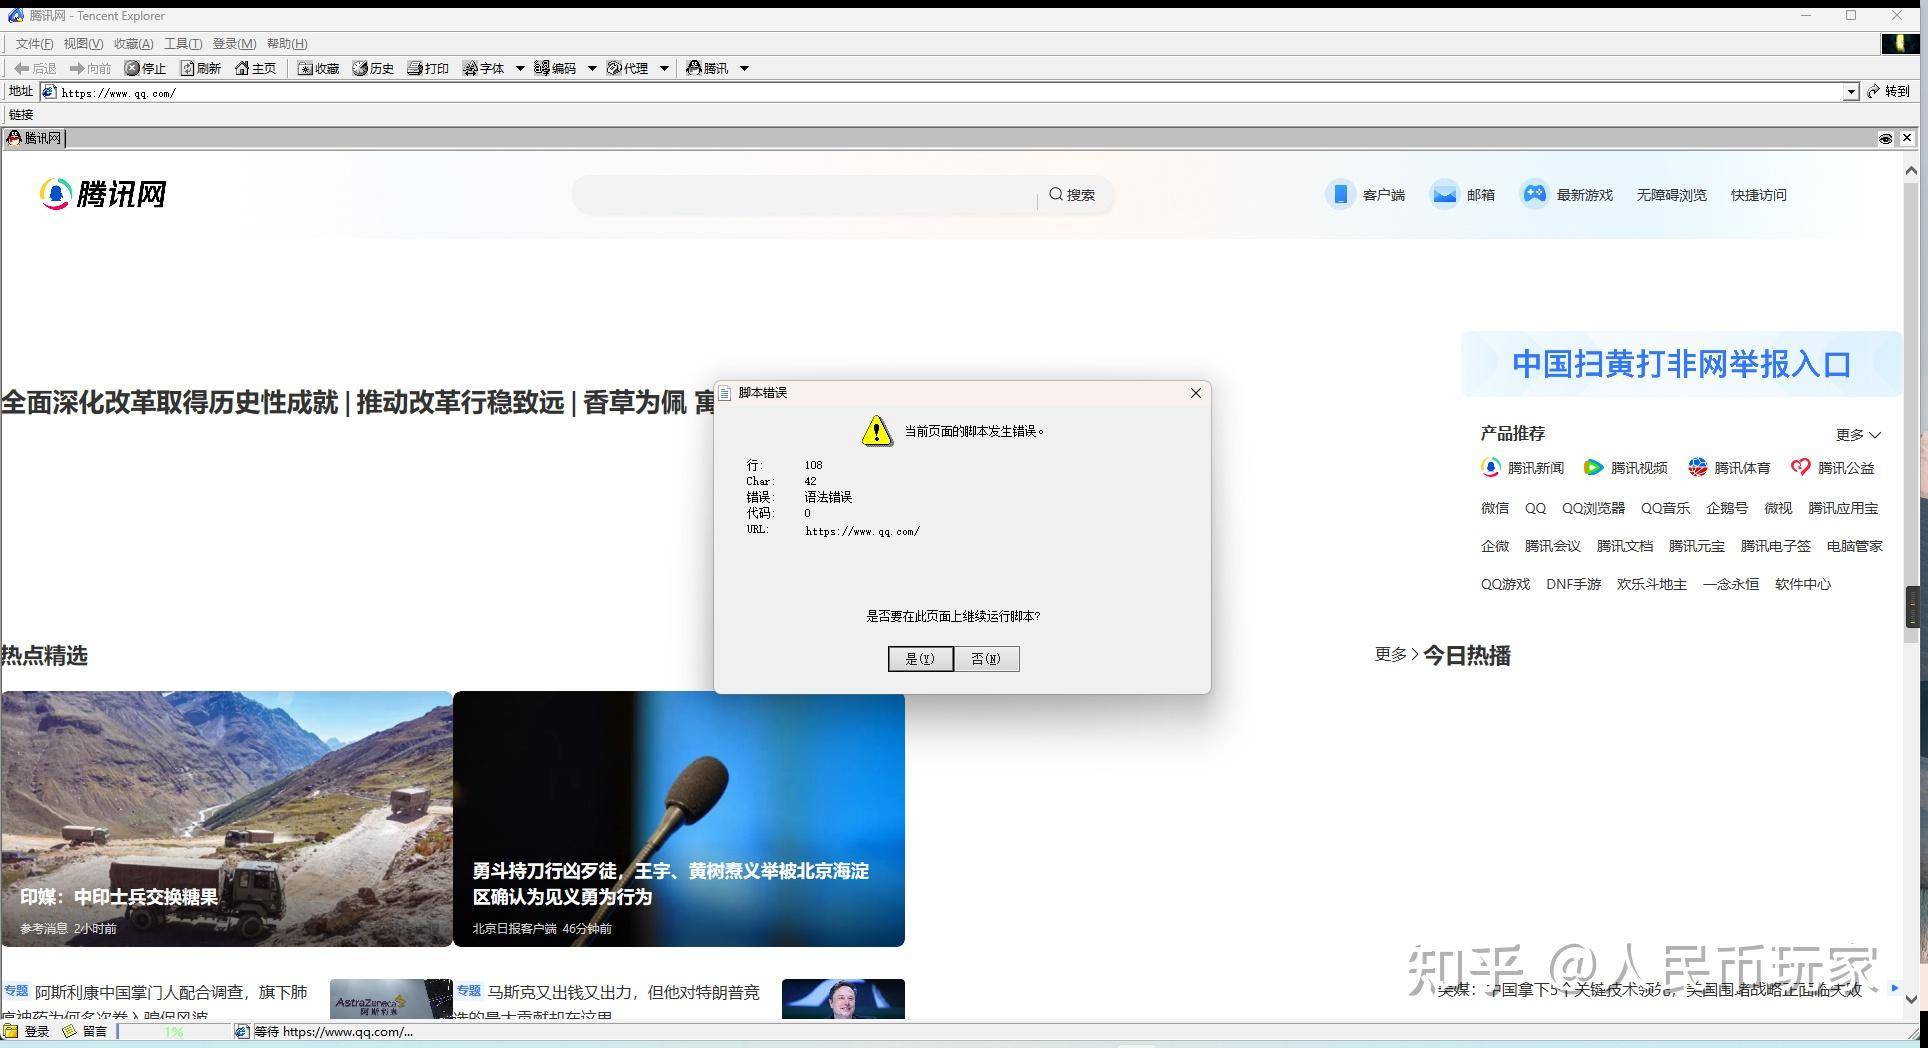The image size is (1928, 1048).
Task: Stop page loading with 停止 button
Action: click(x=145, y=68)
